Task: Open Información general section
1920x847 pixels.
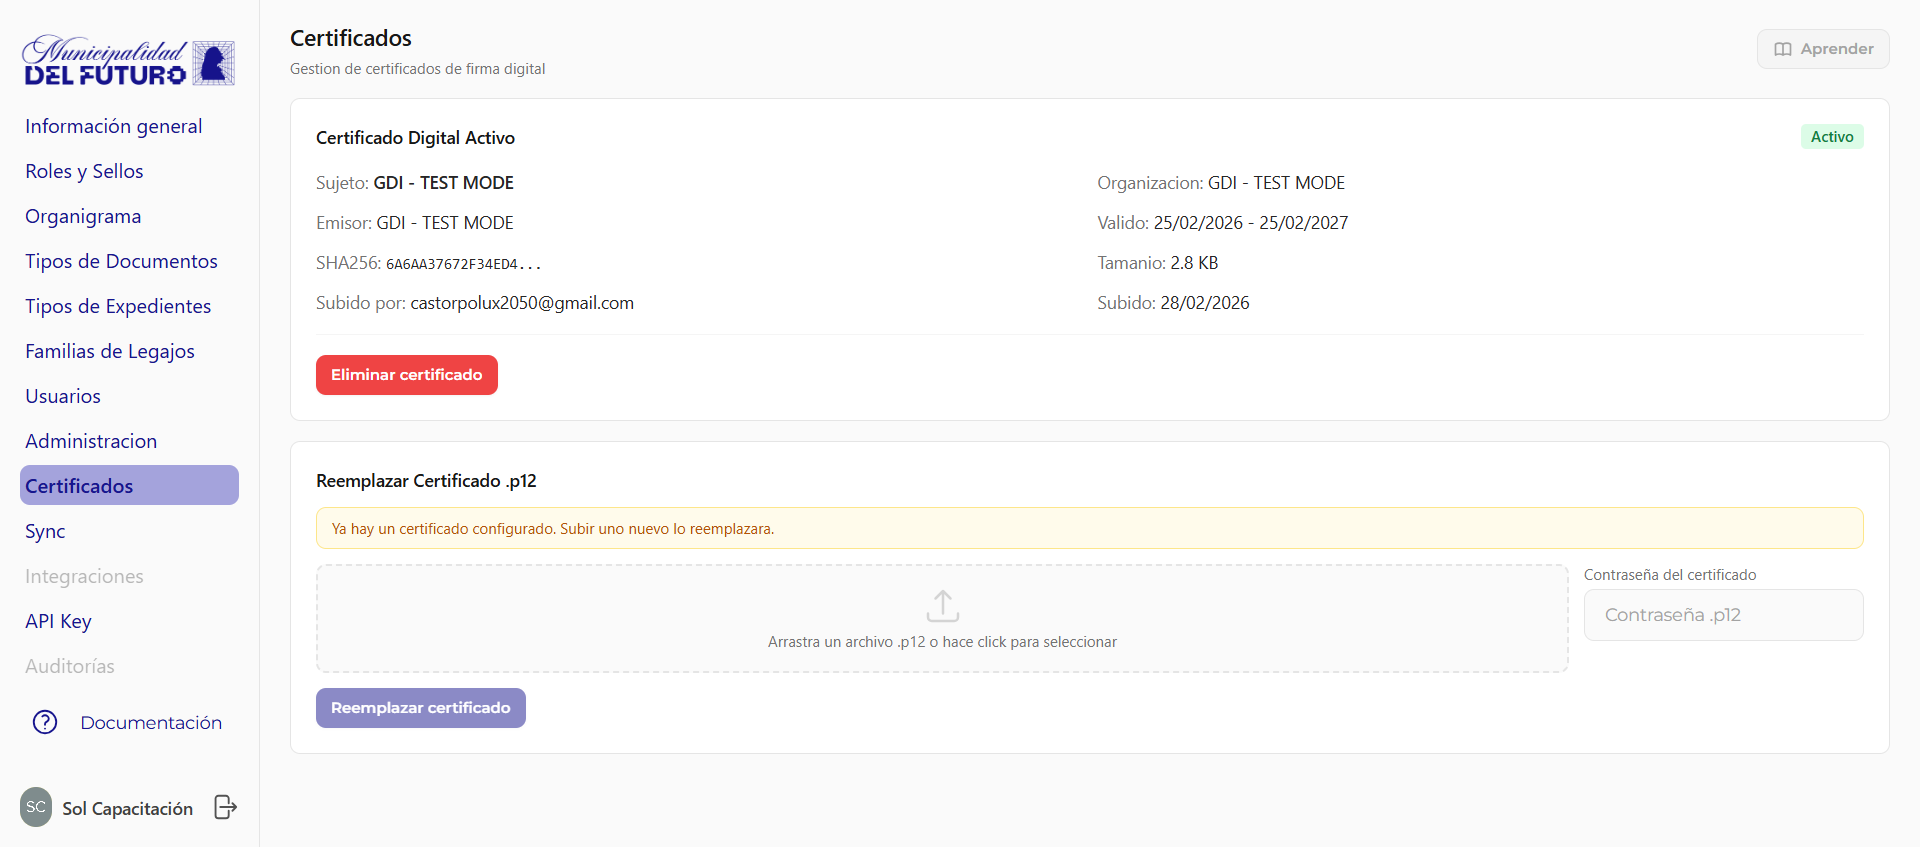Action: pos(113,126)
